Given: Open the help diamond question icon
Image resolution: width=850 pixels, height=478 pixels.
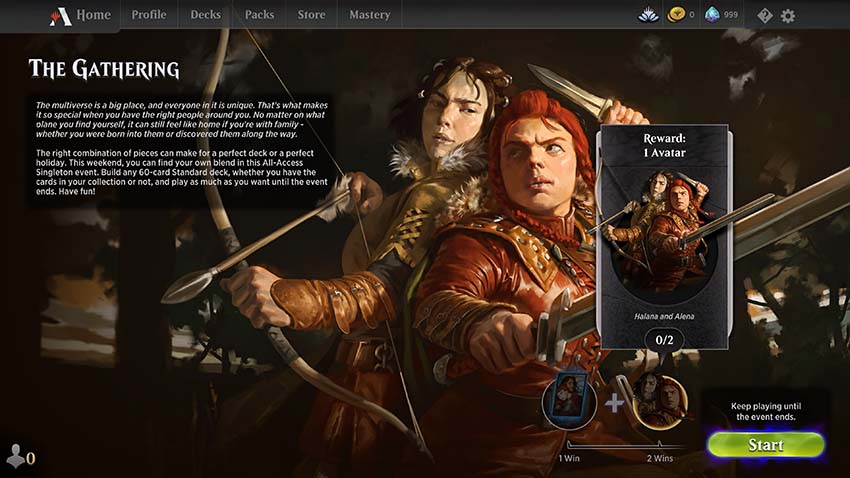Looking at the screenshot, I should (x=764, y=16).
